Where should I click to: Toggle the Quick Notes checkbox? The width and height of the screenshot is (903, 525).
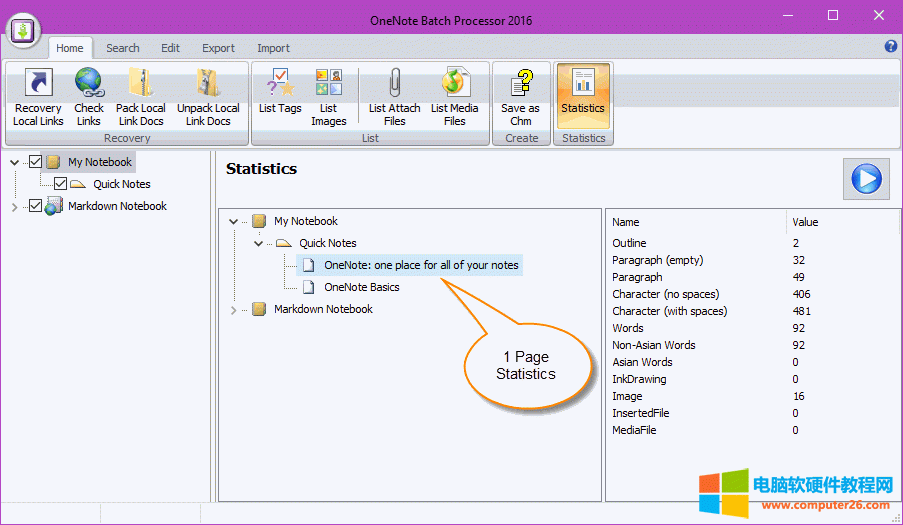tap(60, 184)
